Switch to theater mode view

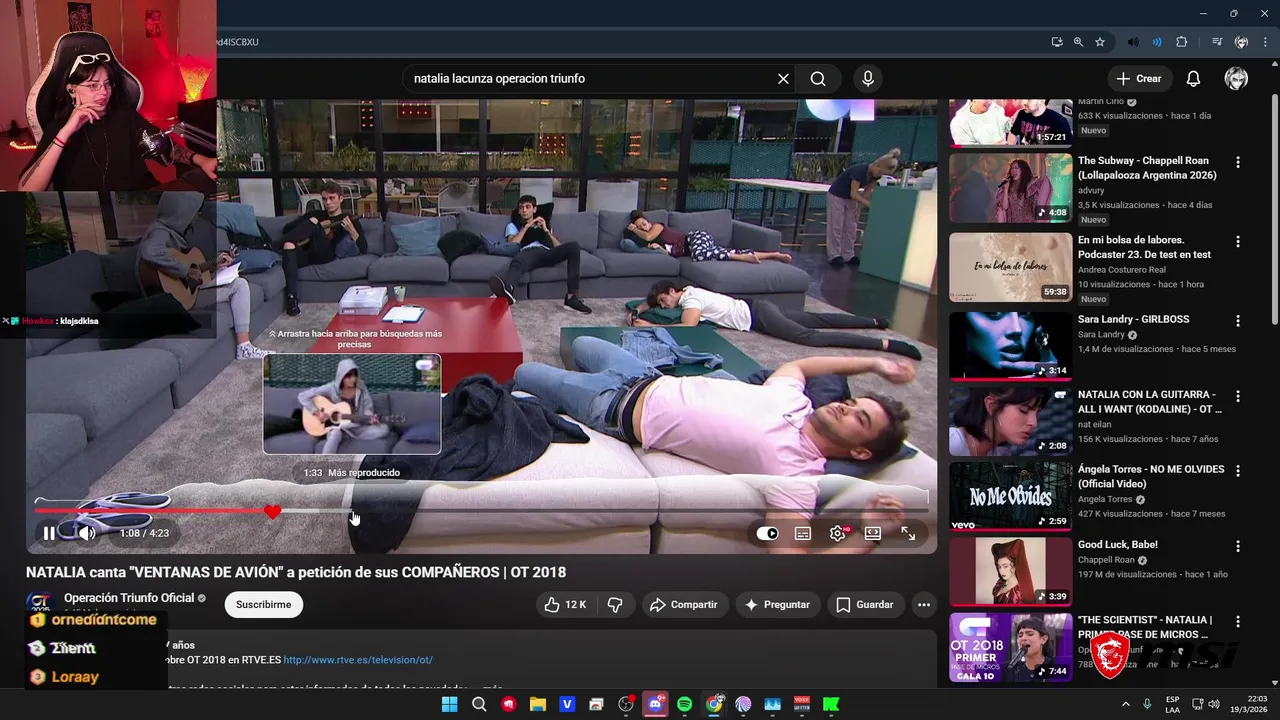pos(873,534)
